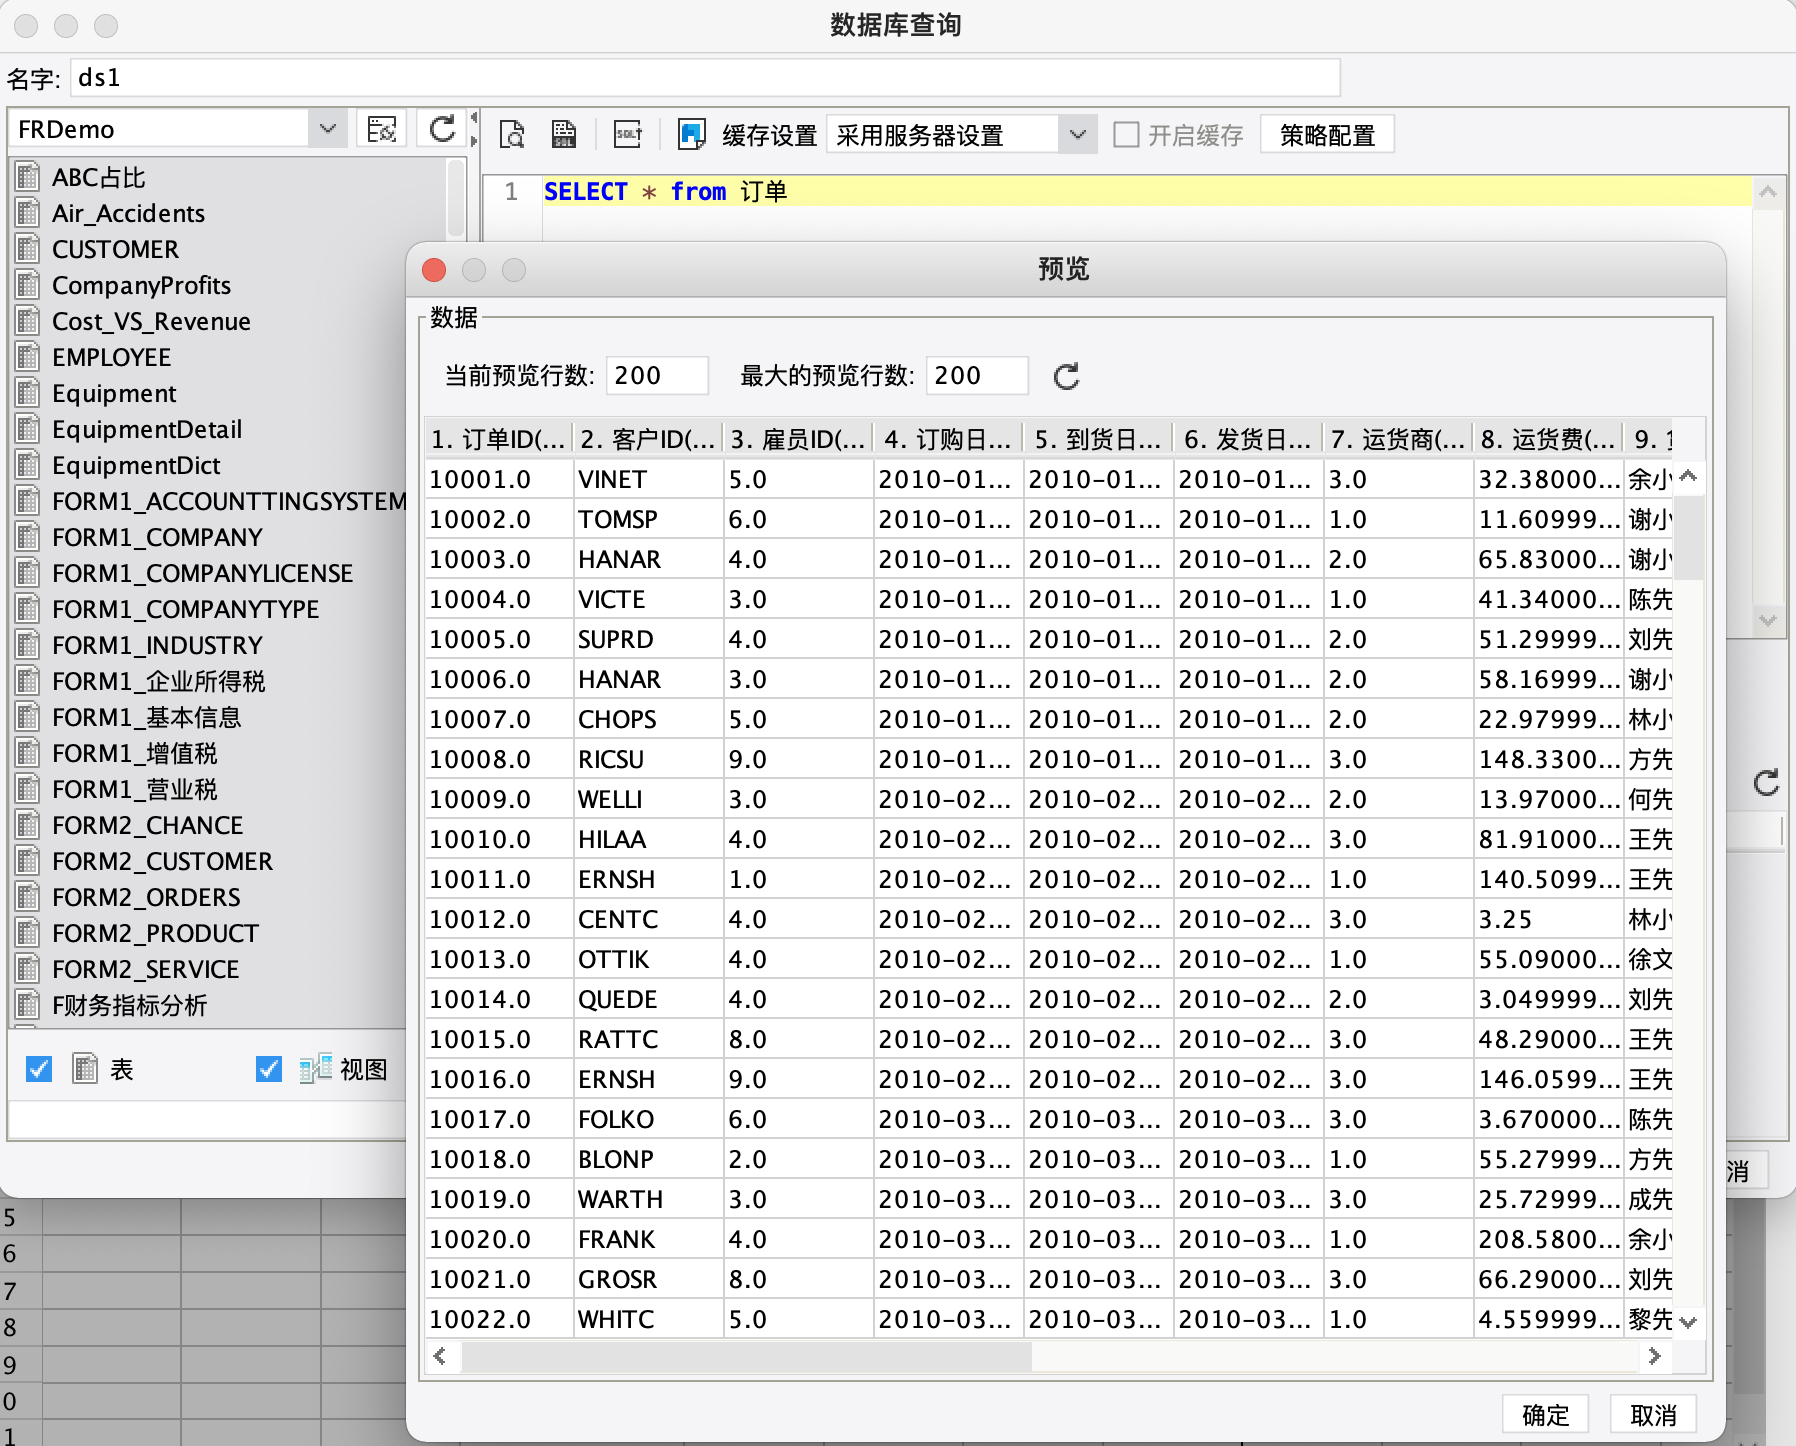
Task: Select the FORM1_企业所得税 table
Action: coord(158,681)
